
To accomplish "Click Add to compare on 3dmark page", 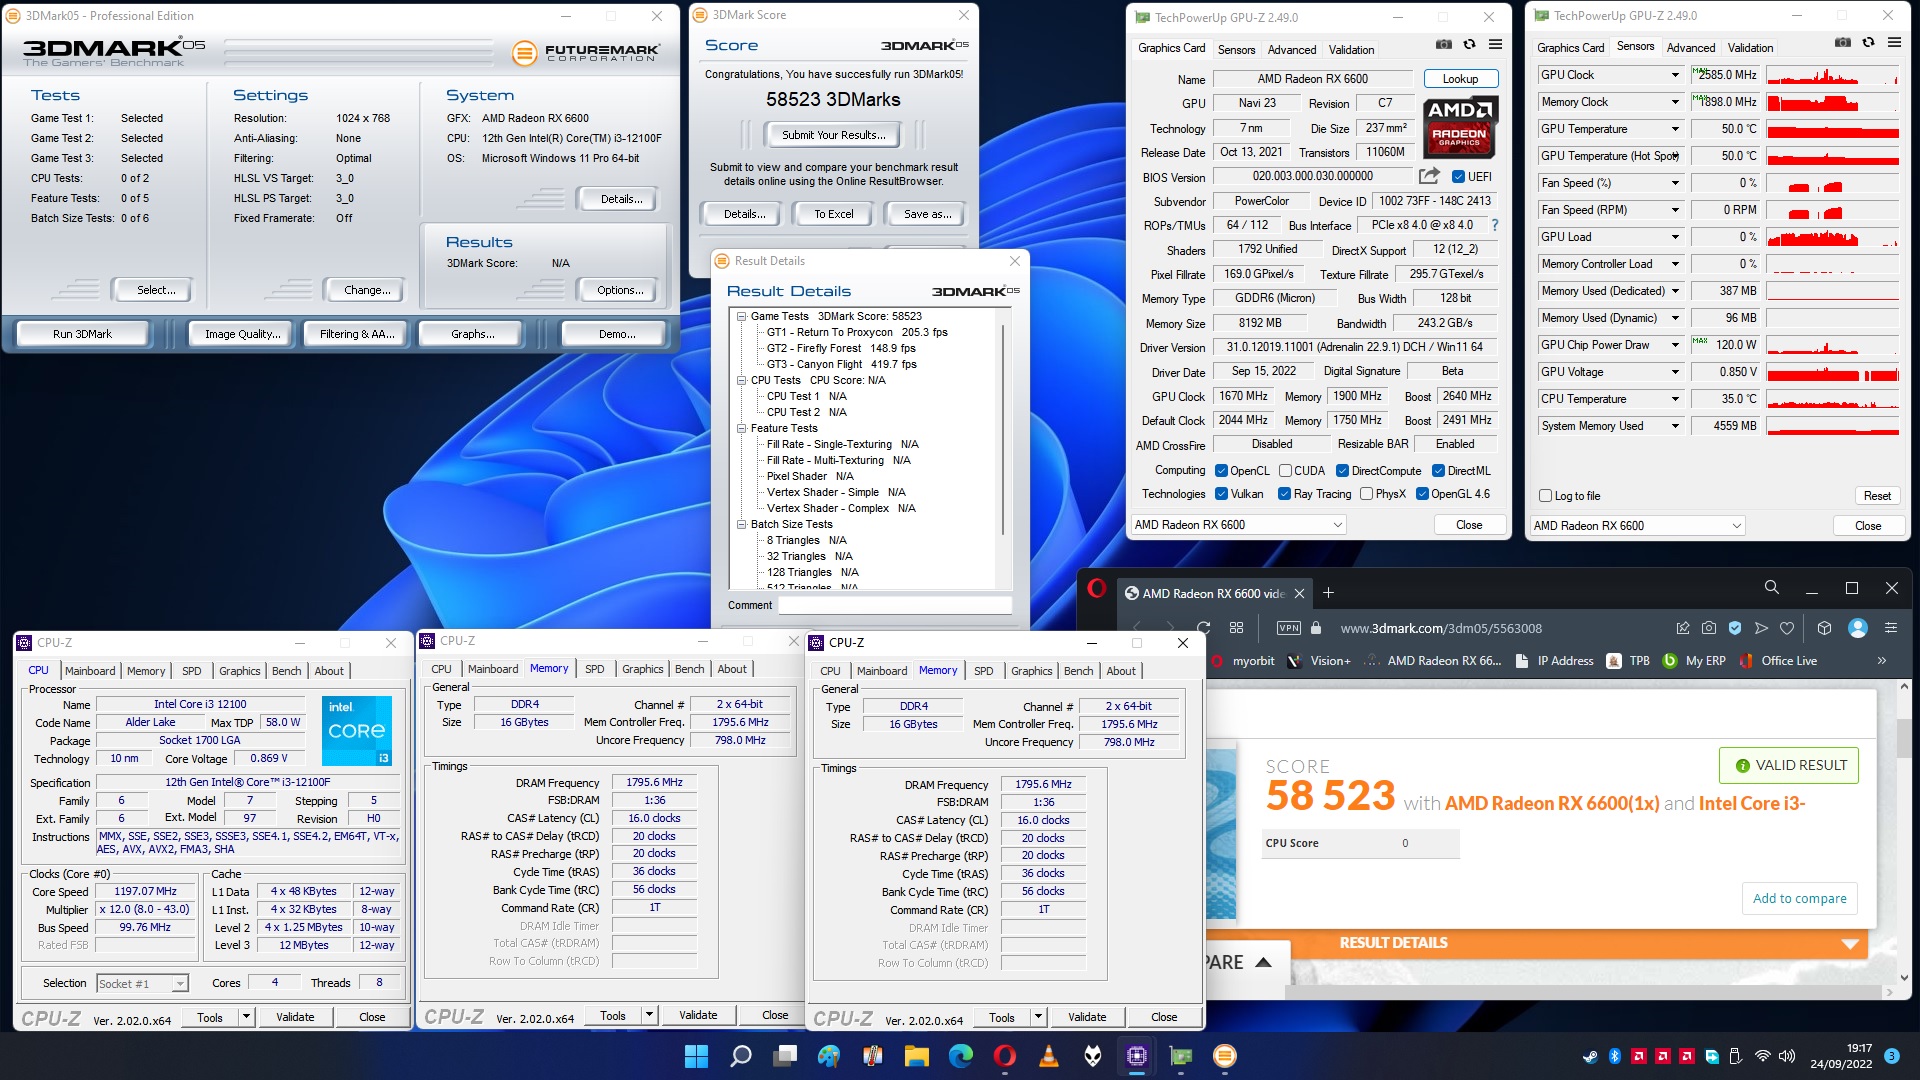I will click(1800, 898).
